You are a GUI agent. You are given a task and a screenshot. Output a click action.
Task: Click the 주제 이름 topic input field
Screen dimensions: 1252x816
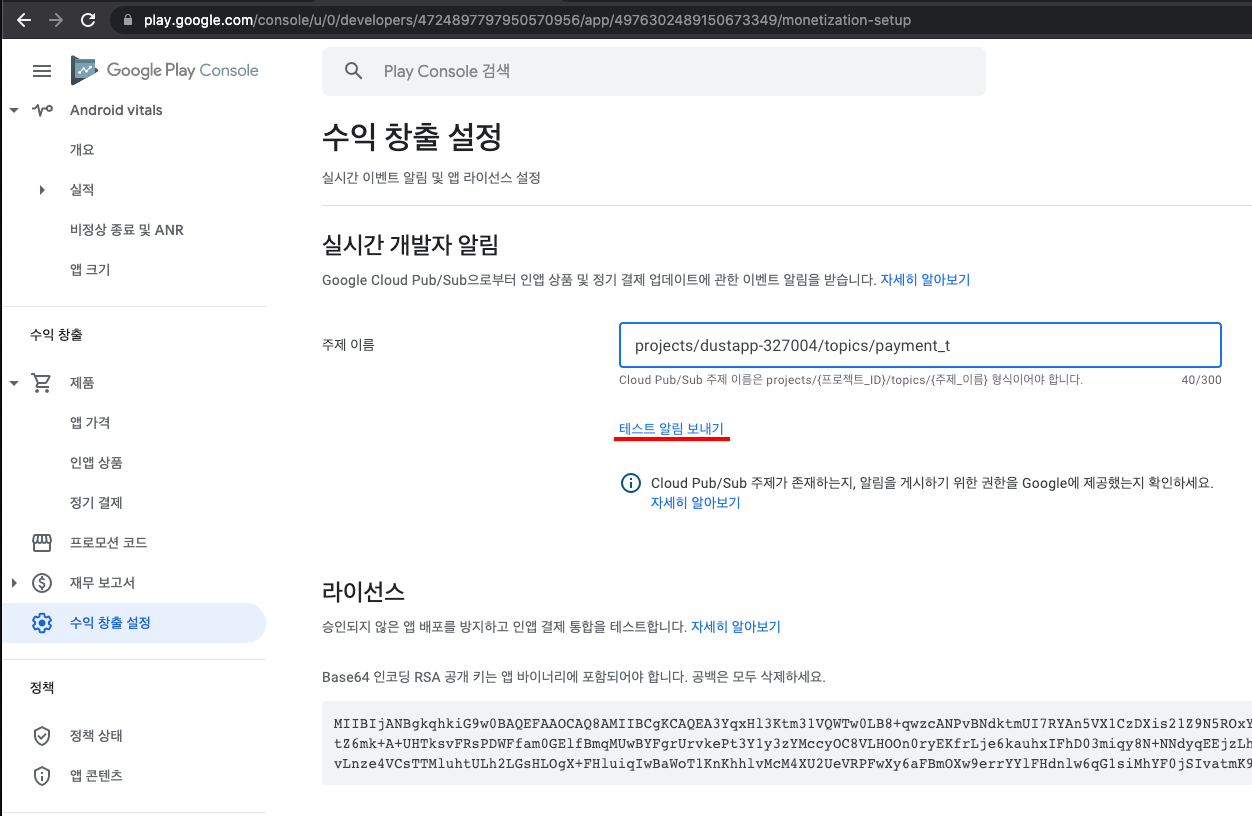(920, 346)
